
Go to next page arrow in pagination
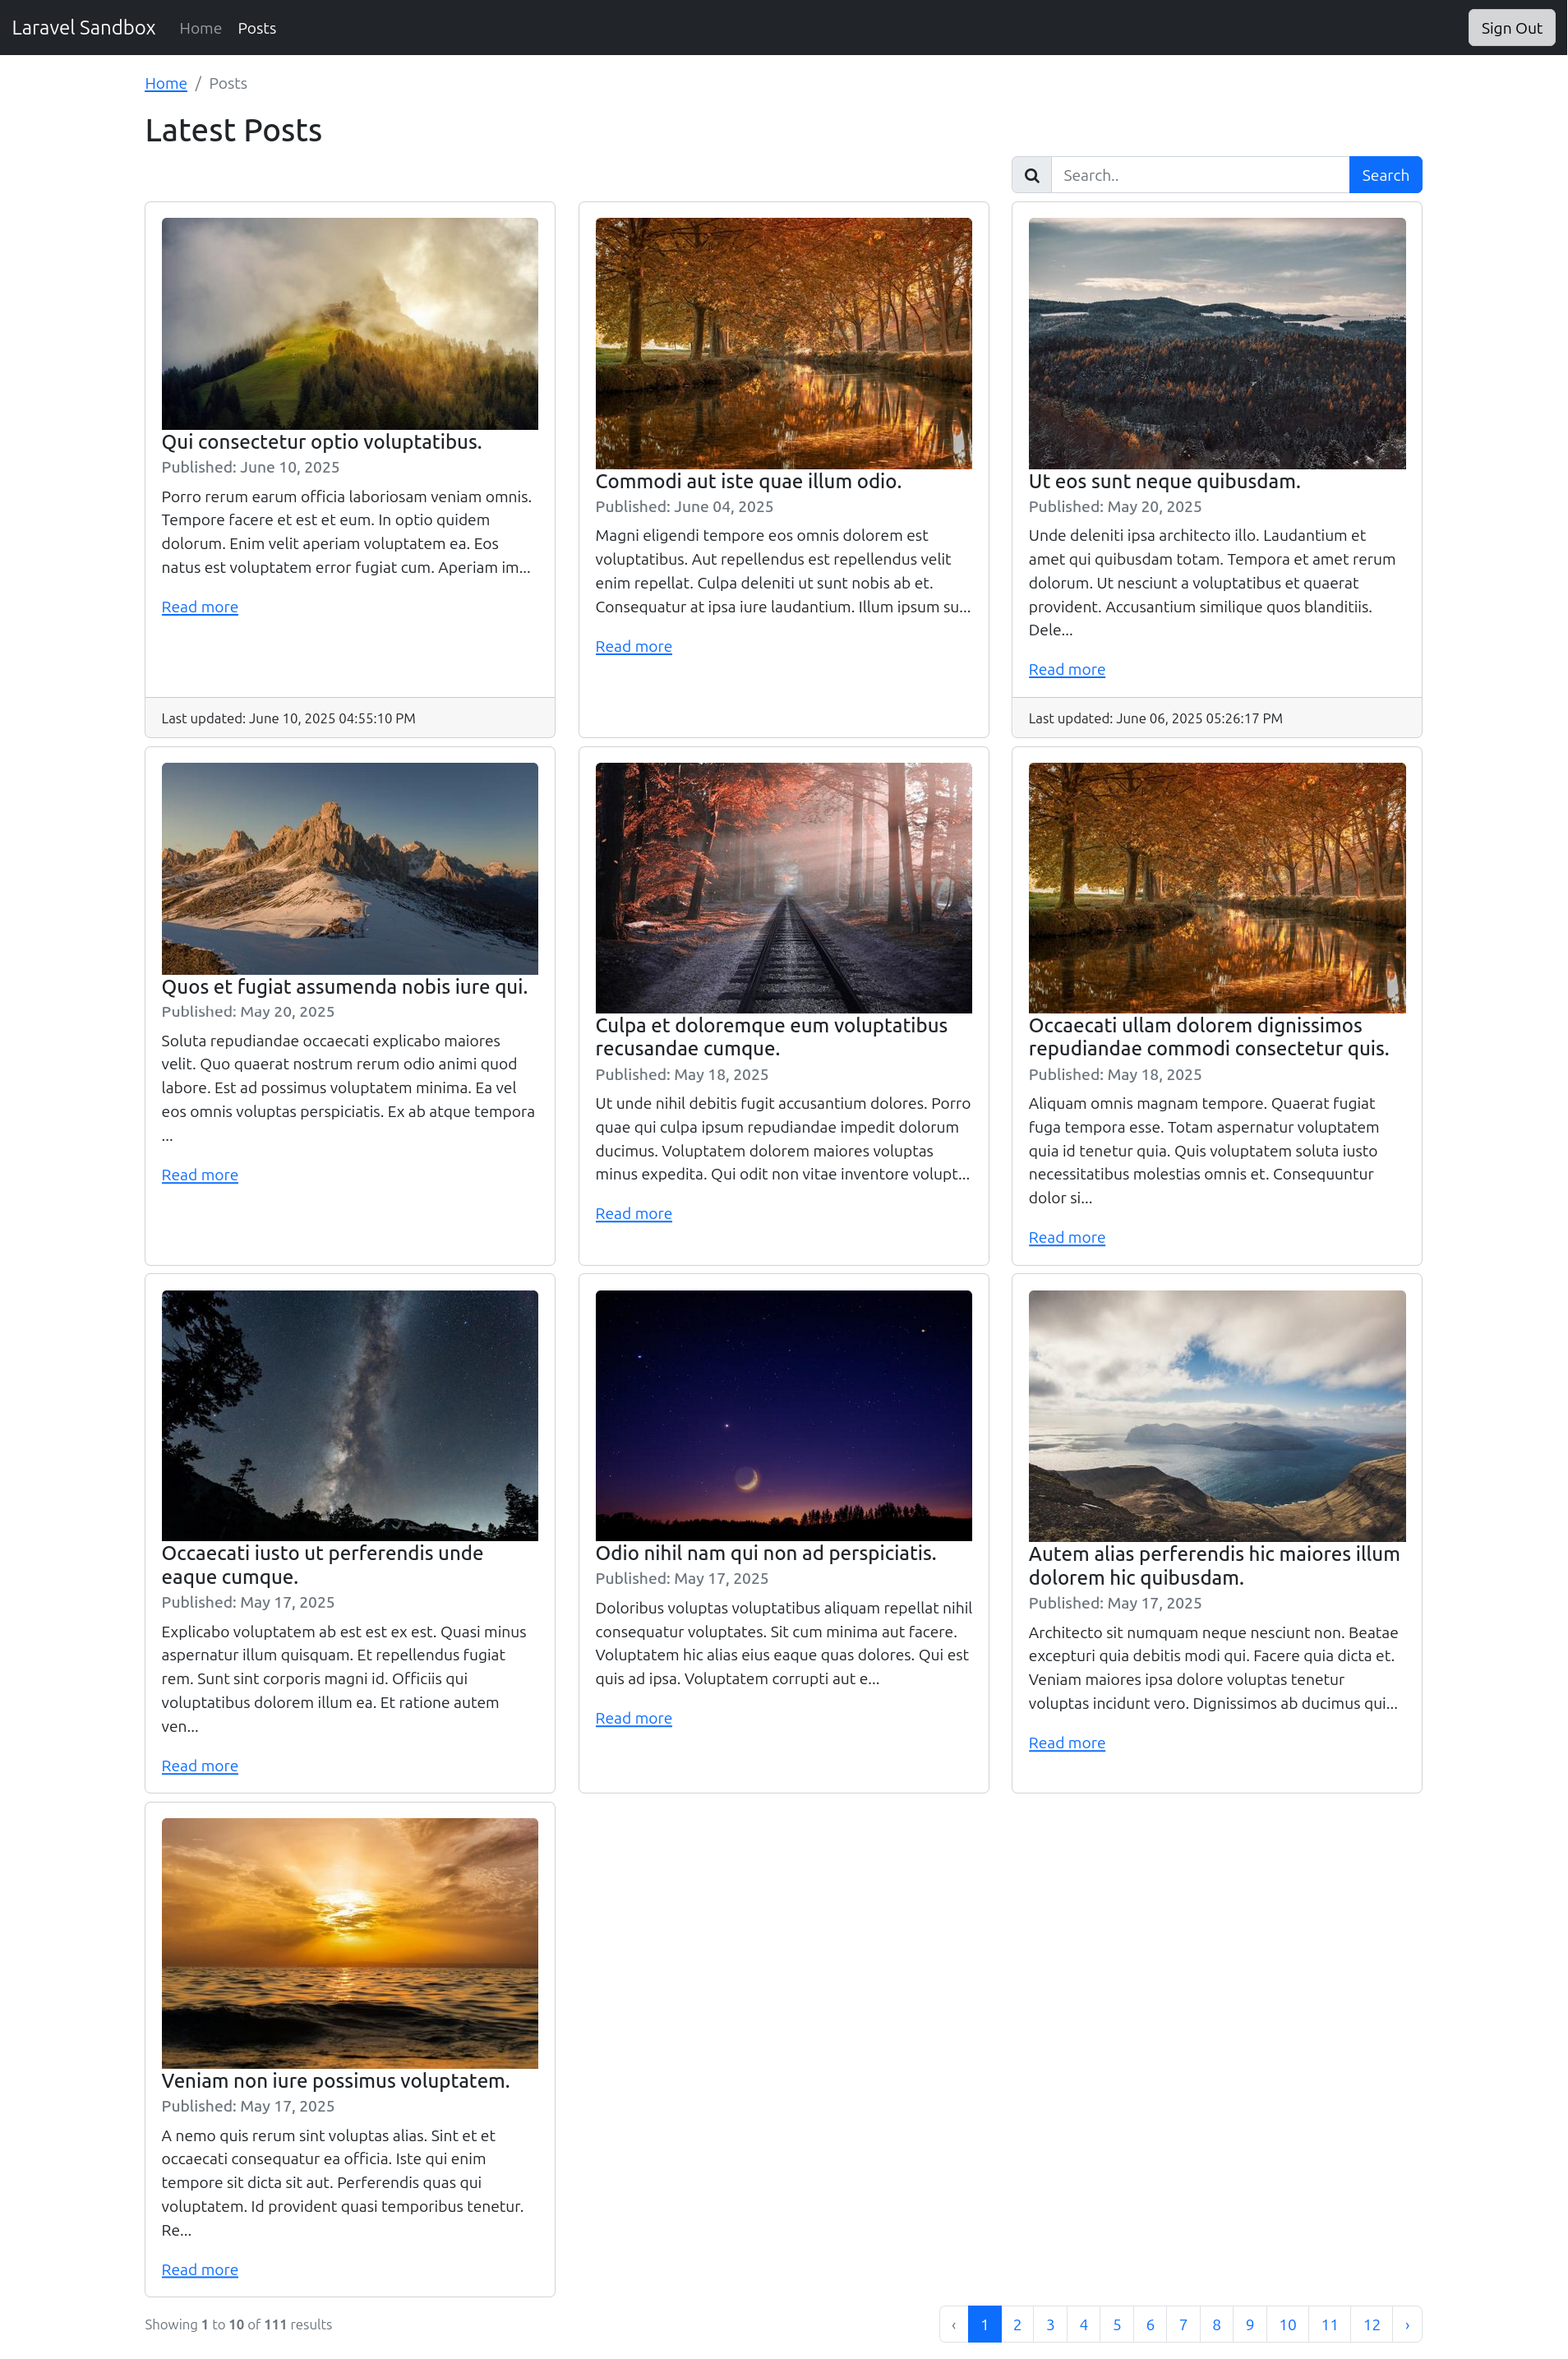(x=1406, y=2324)
